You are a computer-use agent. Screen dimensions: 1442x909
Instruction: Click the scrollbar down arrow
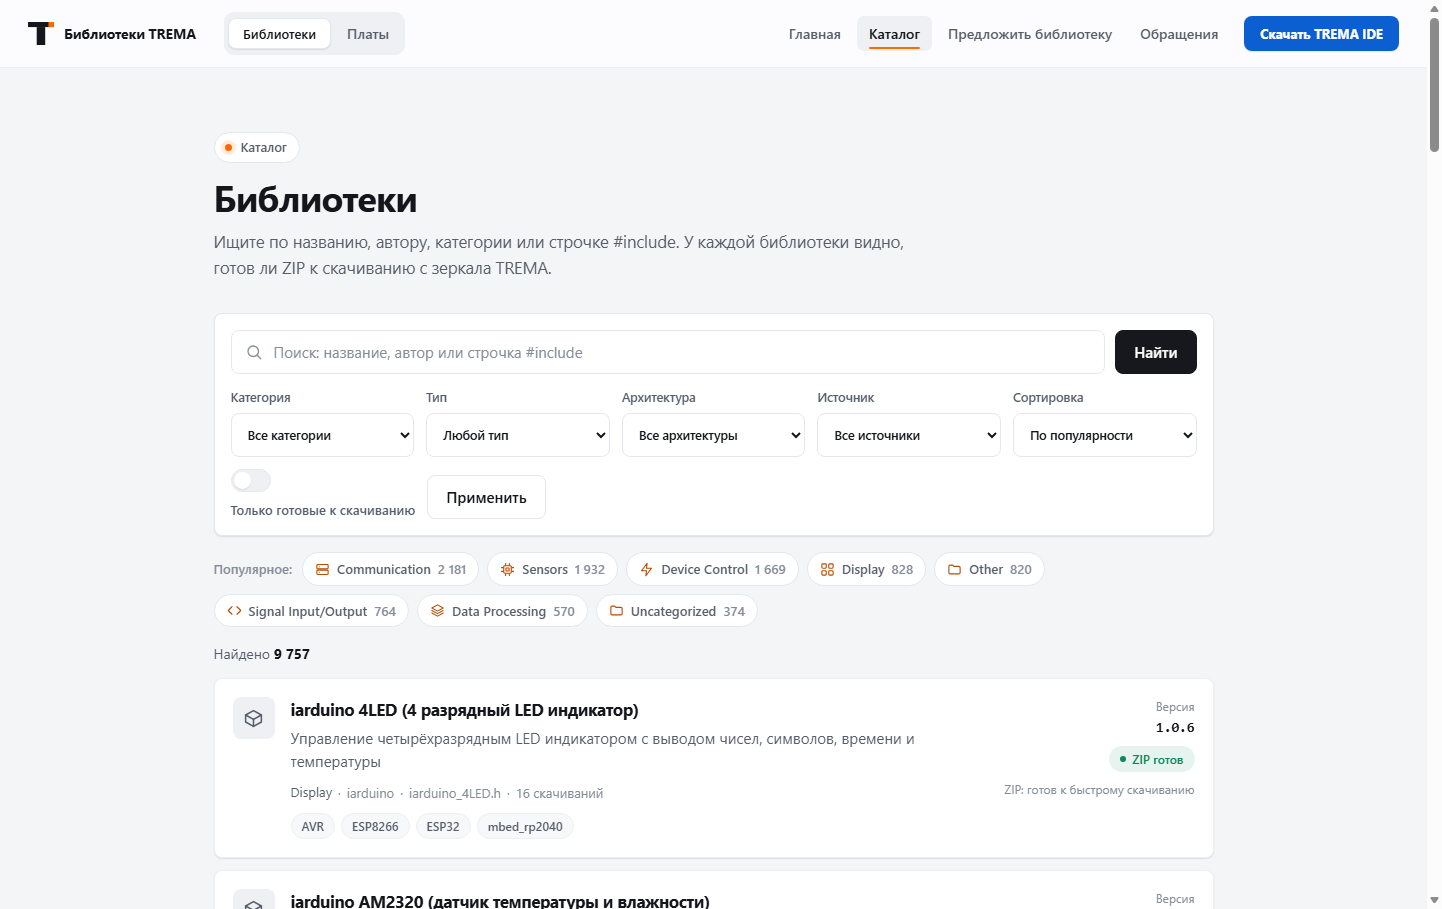(x=1434, y=900)
